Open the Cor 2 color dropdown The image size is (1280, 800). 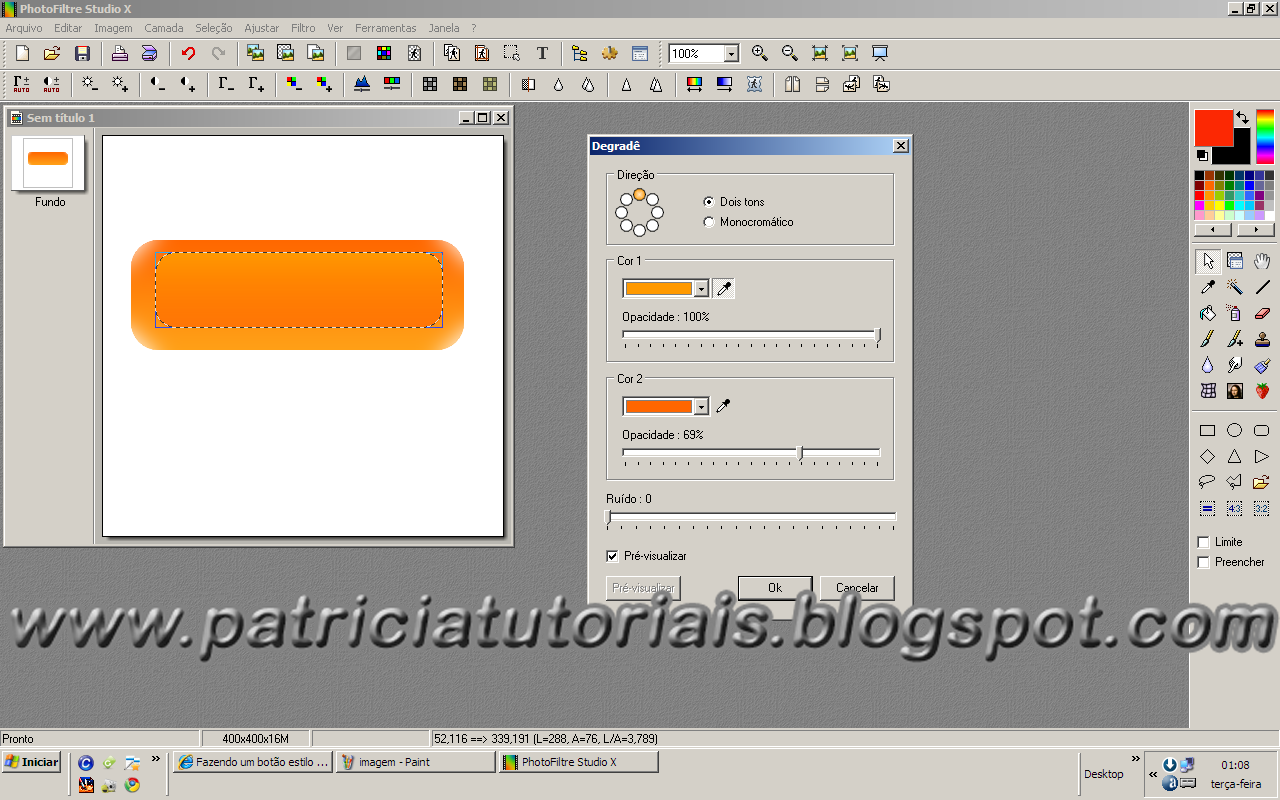tap(703, 406)
